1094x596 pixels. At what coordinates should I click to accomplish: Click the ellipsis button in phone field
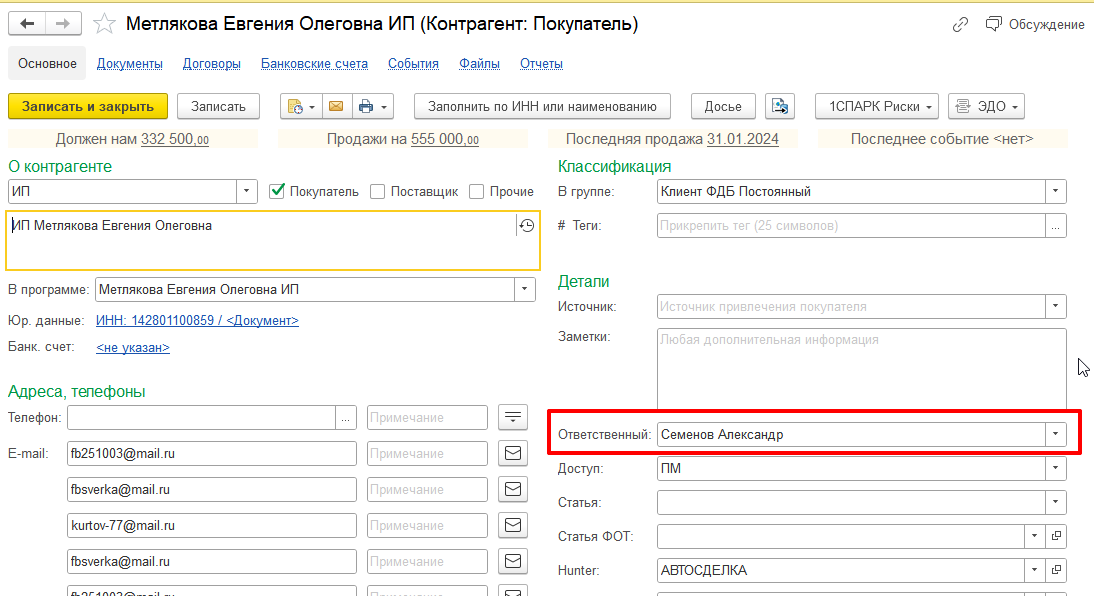346,418
